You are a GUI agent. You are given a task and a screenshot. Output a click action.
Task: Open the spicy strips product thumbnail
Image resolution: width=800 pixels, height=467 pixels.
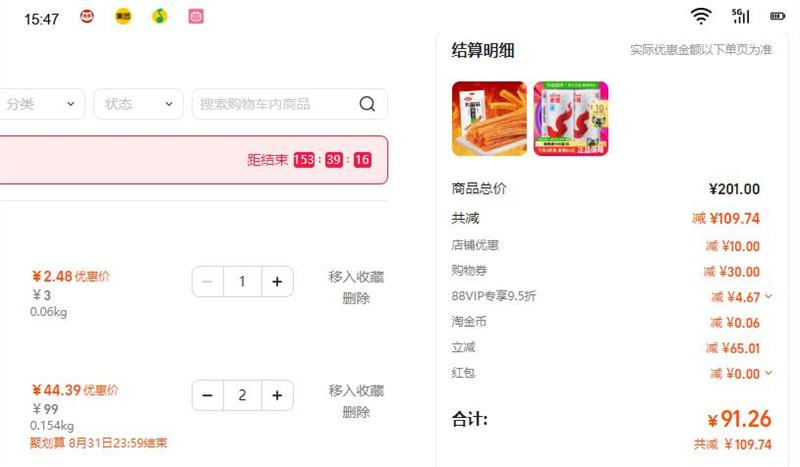(x=489, y=118)
